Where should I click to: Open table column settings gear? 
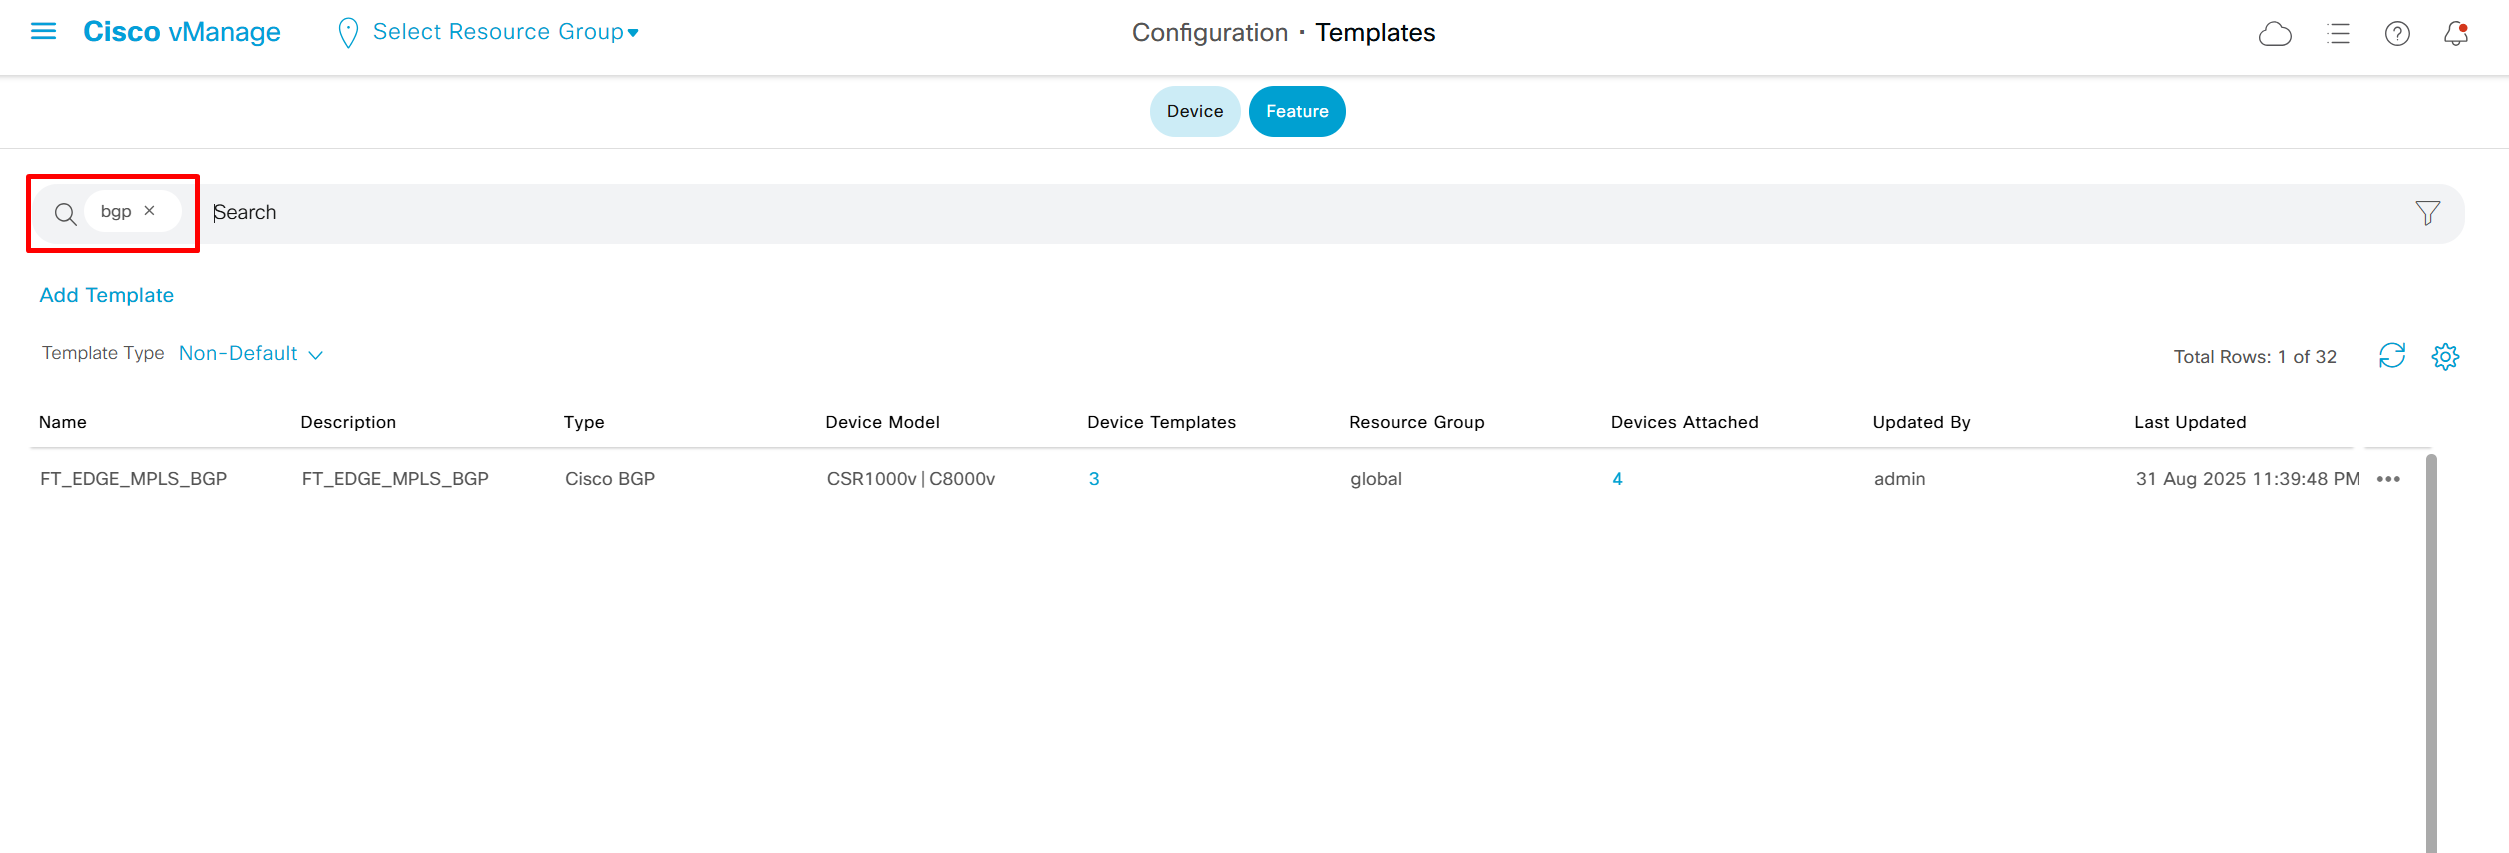pos(2444,356)
